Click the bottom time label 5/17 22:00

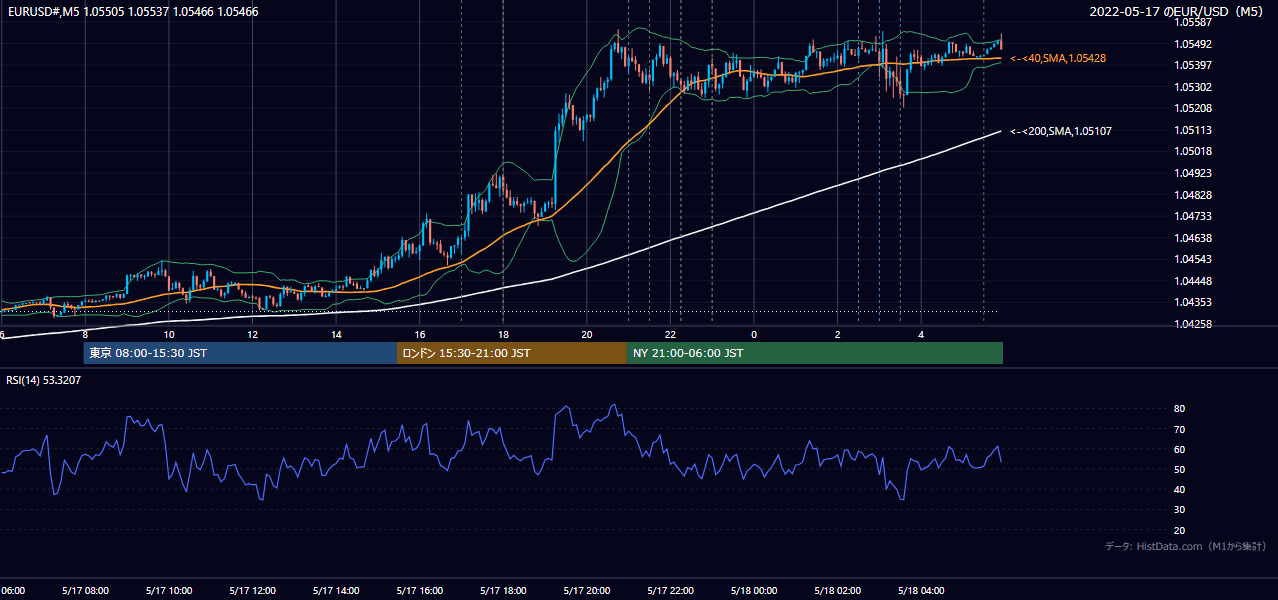(x=670, y=591)
